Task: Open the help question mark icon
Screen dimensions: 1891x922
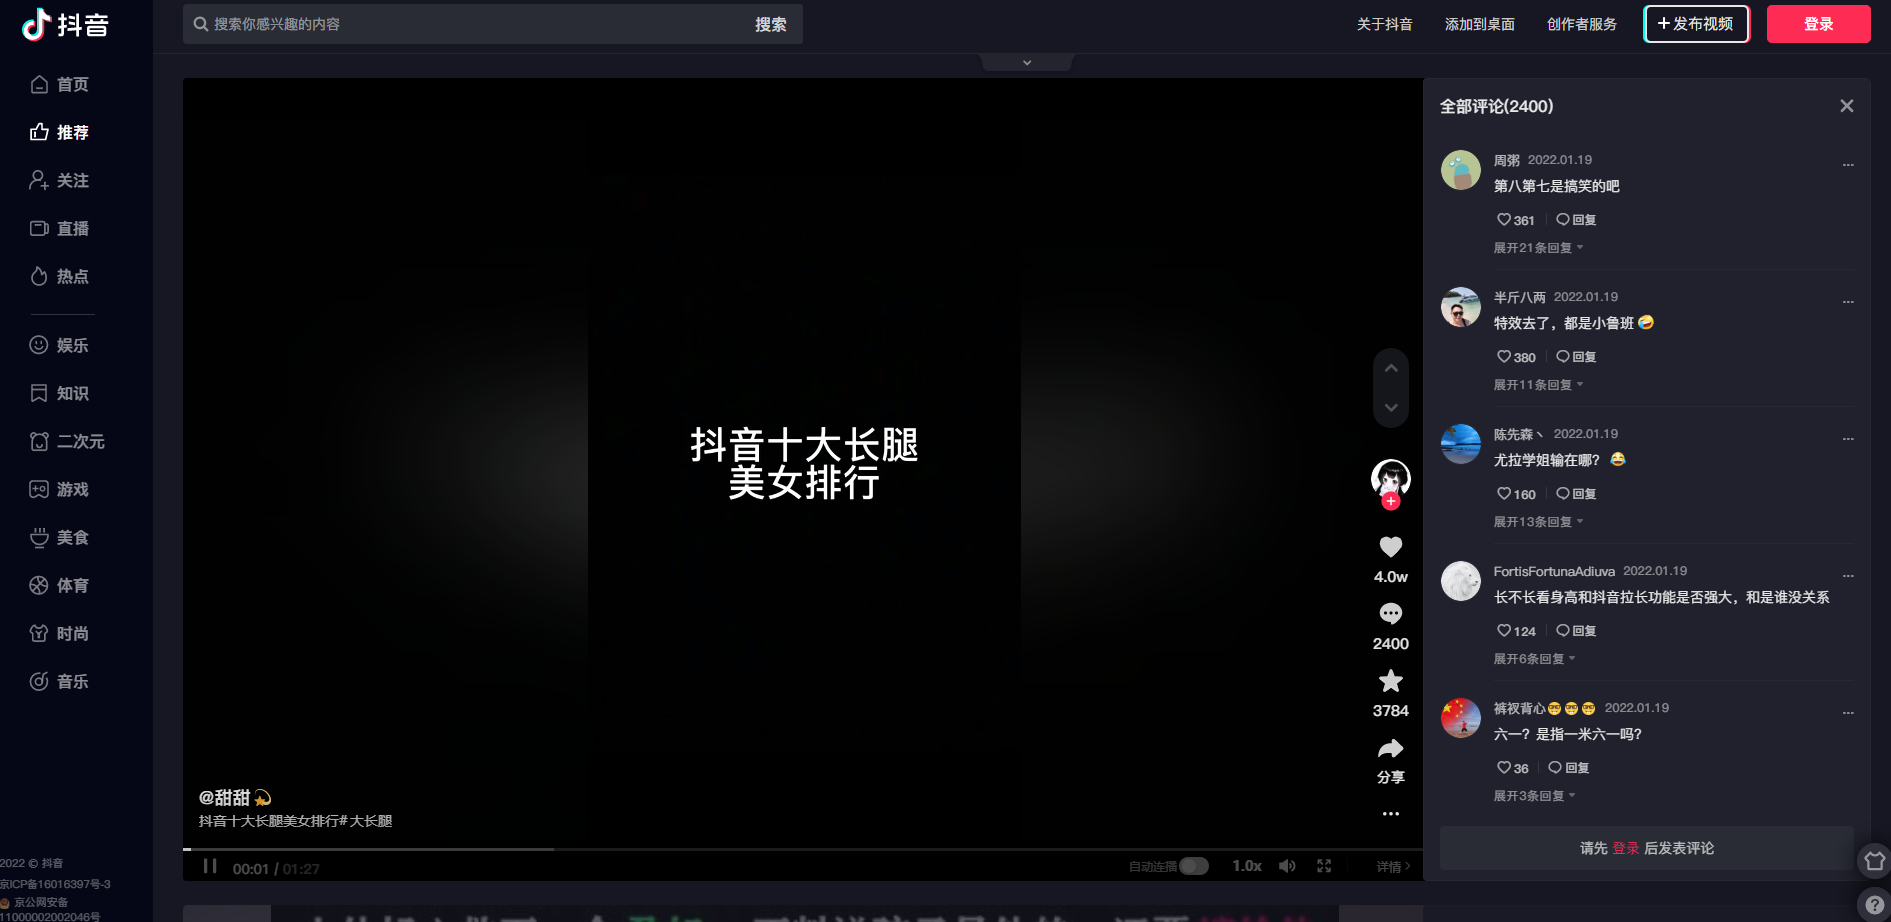Action: 1874,905
